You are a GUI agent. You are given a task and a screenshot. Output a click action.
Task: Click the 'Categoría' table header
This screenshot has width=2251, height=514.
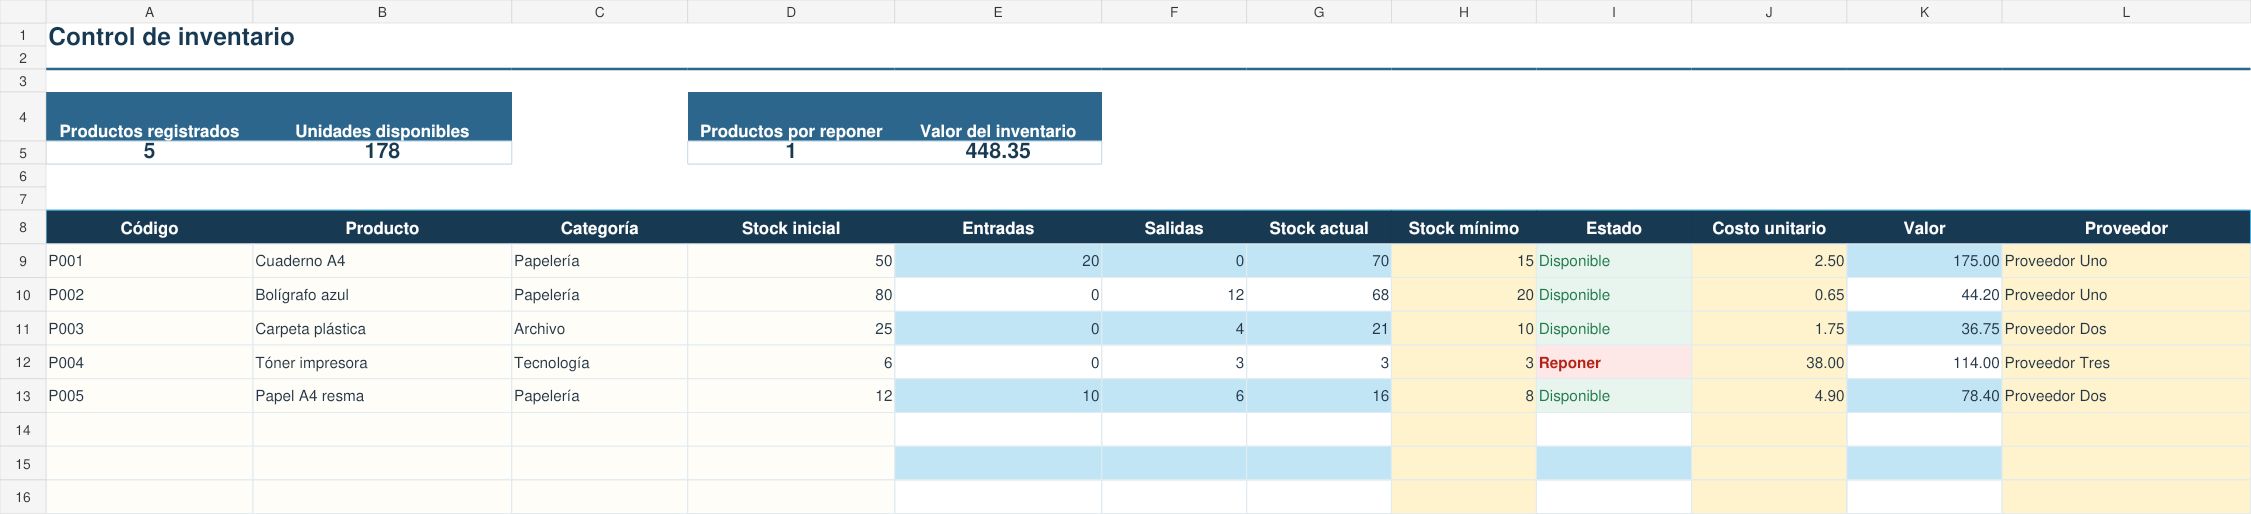click(x=599, y=228)
